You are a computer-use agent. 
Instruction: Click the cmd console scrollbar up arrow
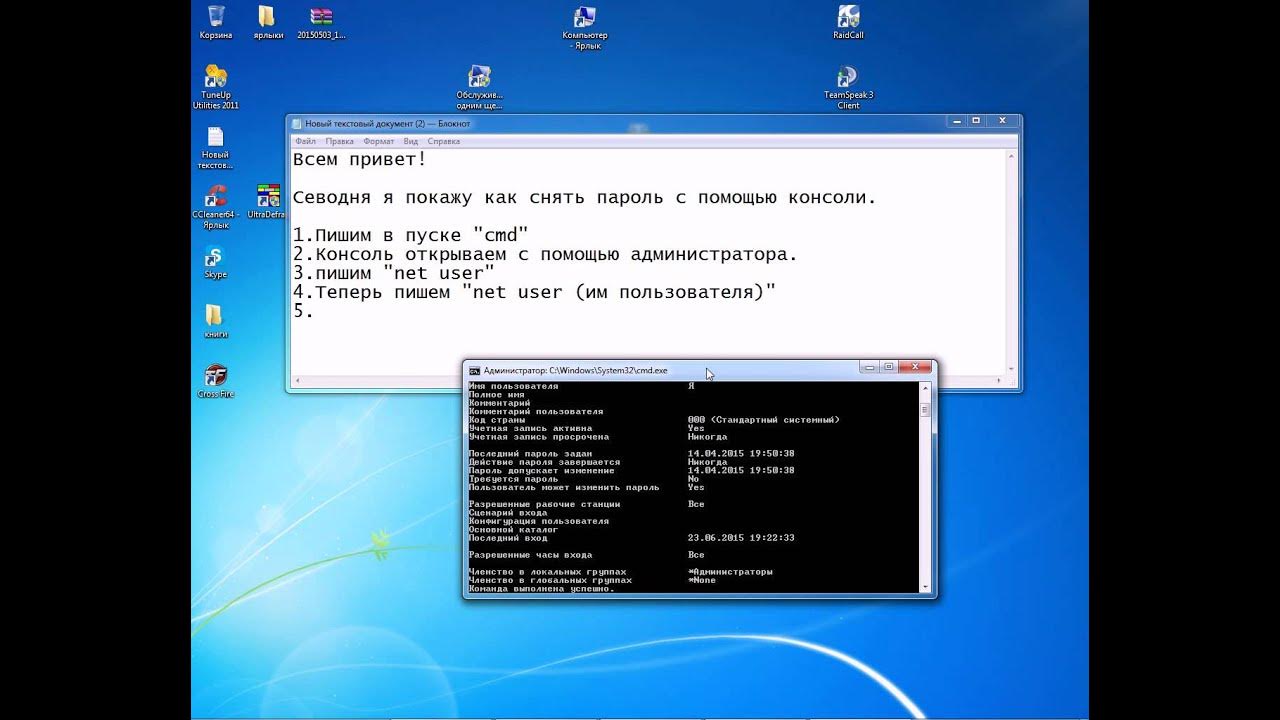tap(925, 387)
